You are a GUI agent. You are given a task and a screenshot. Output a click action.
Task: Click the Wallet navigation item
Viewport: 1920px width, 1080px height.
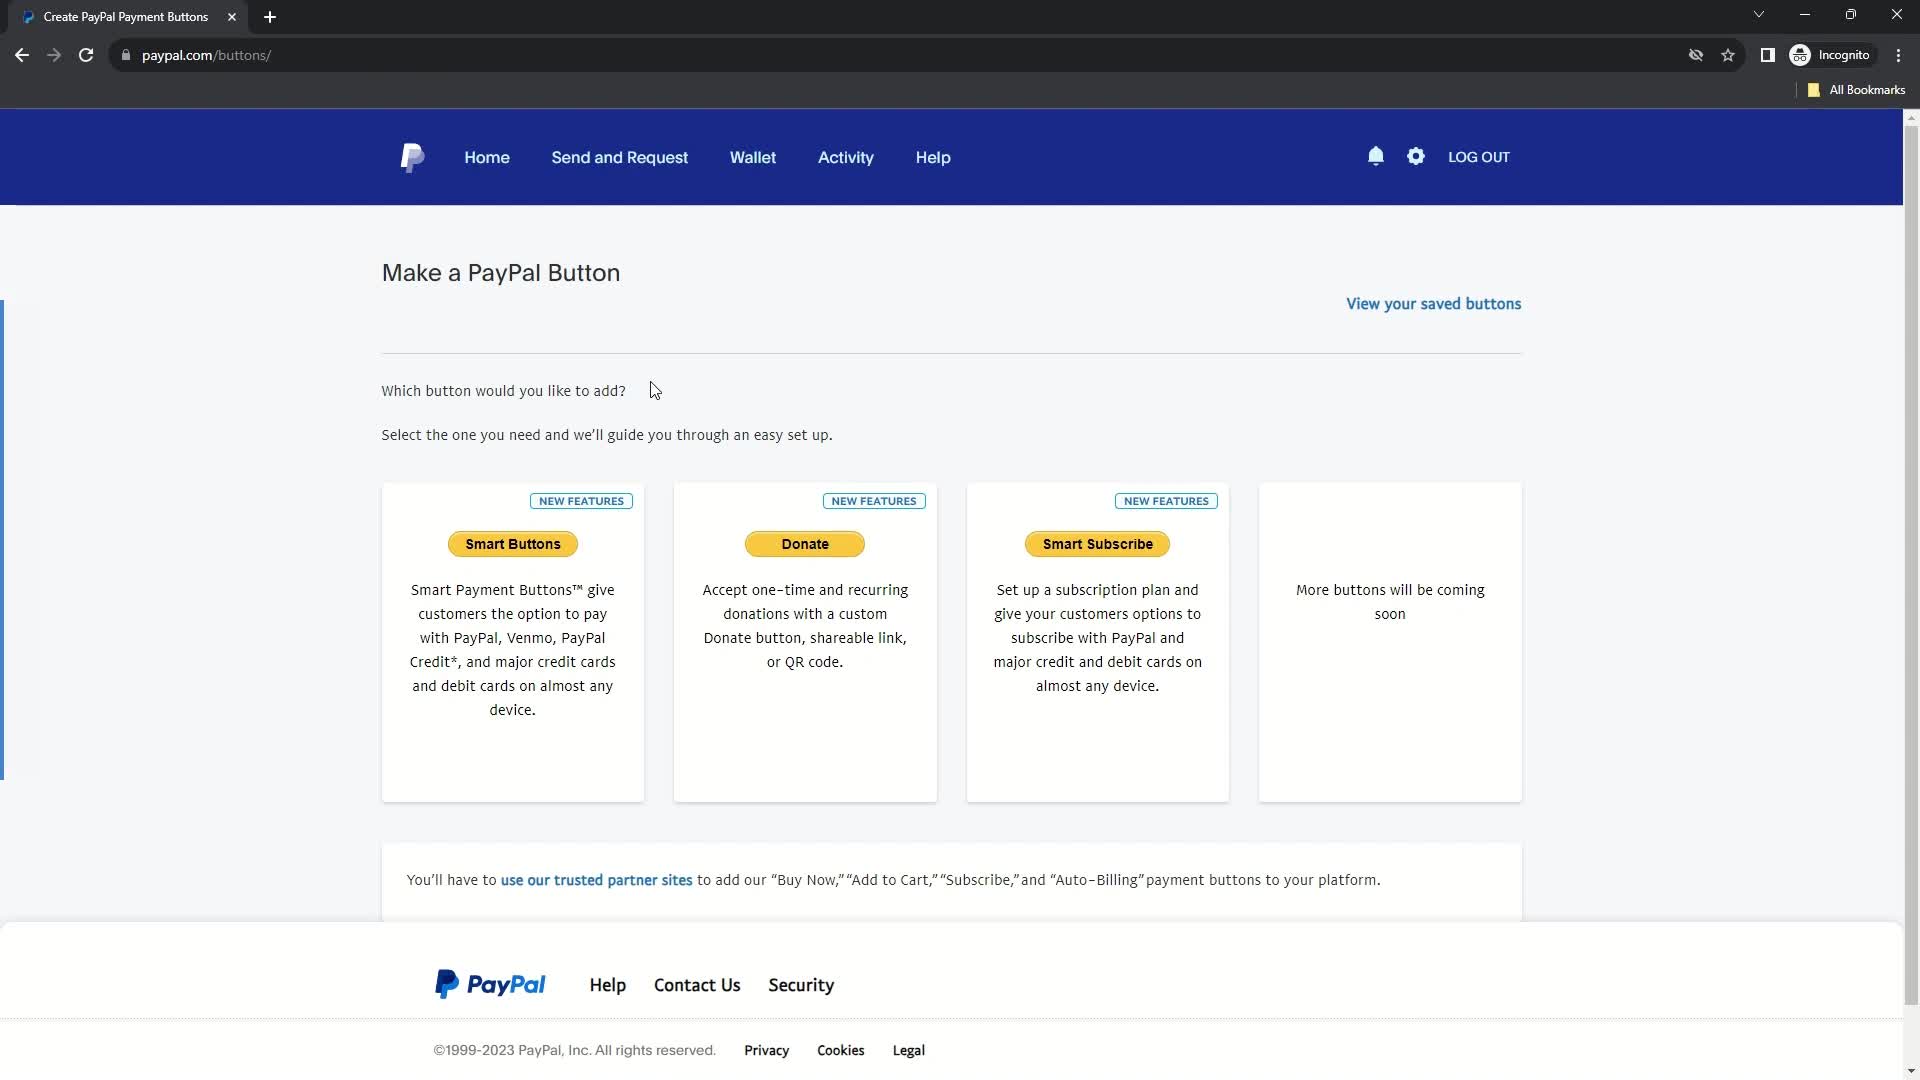pyautogui.click(x=752, y=157)
